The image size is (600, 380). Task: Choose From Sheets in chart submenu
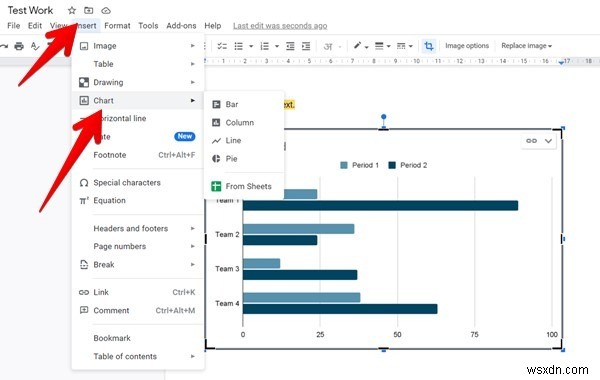pos(244,186)
